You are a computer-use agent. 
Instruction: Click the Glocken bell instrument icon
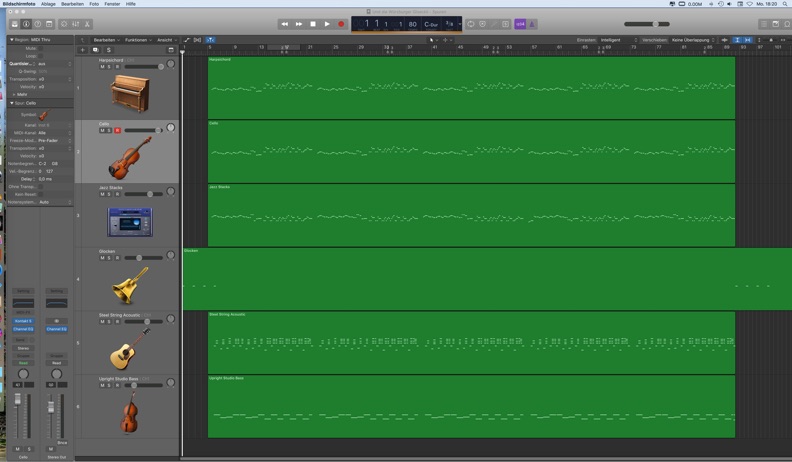[x=130, y=285]
